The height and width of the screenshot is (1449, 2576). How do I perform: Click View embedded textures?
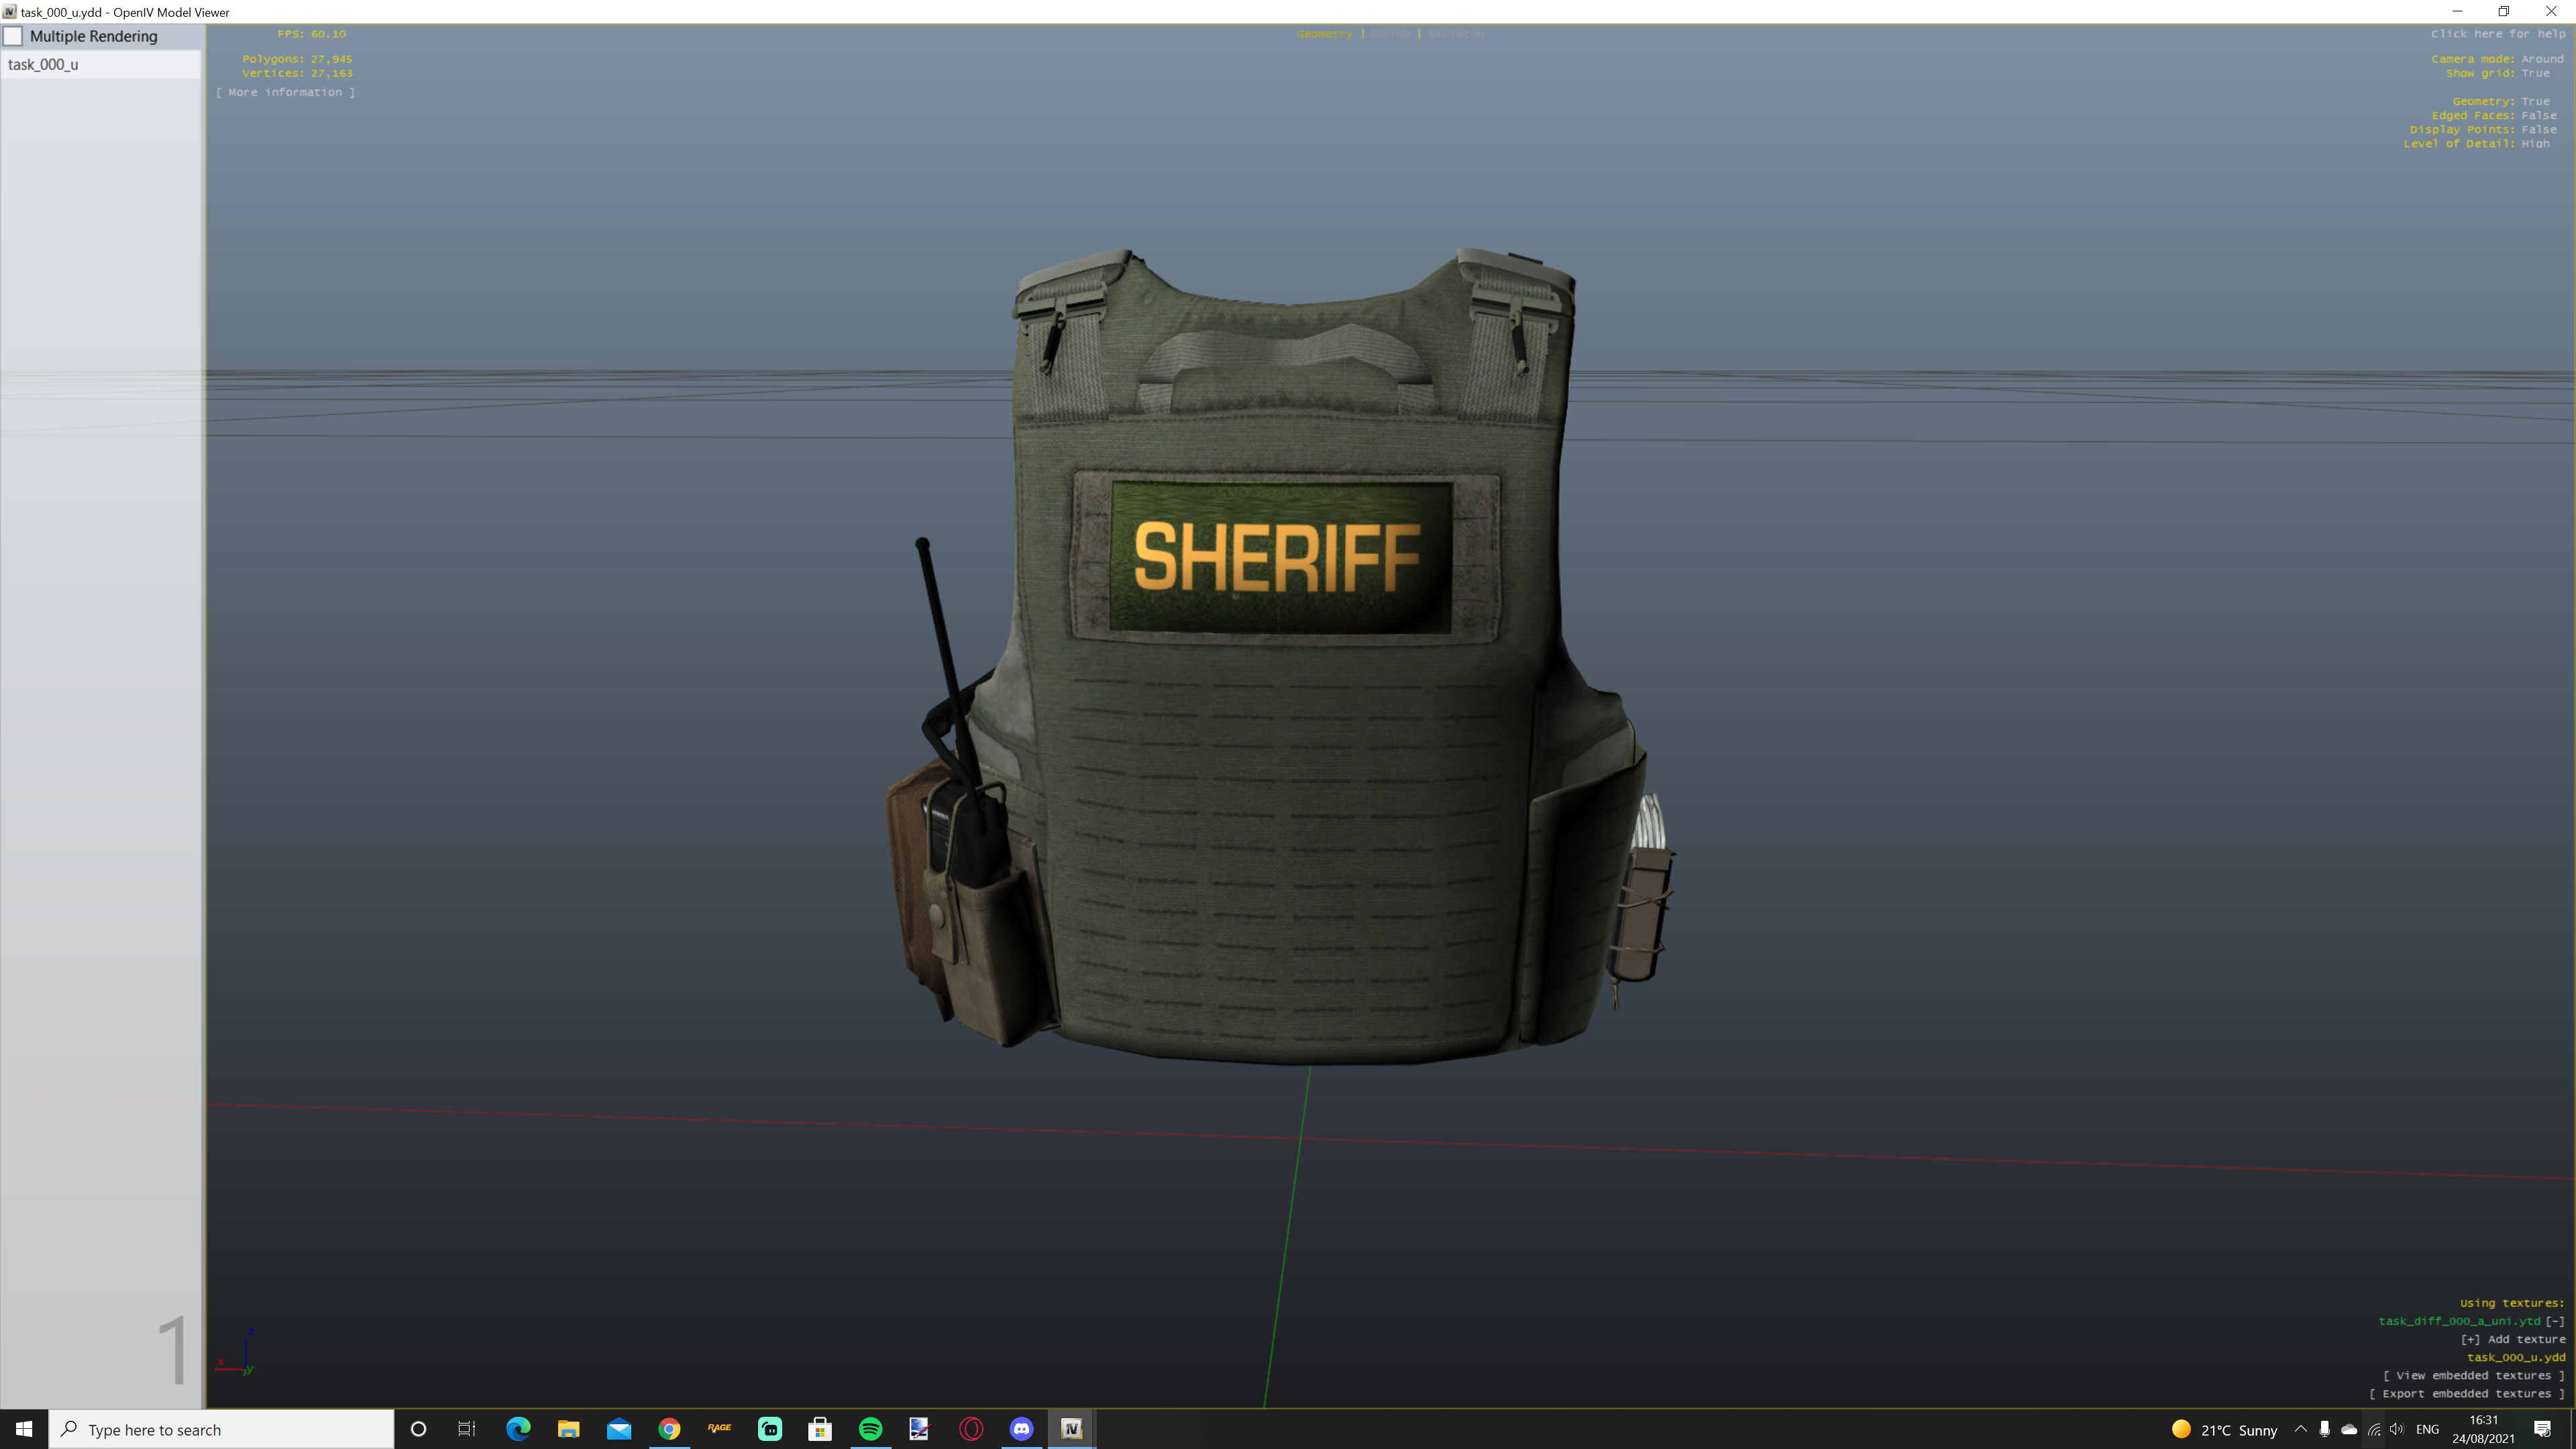pyautogui.click(x=2473, y=1375)
